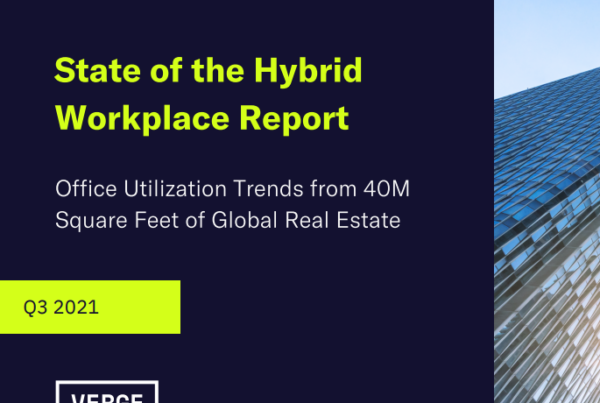600x403 pixels.
Task: Click the "Q3 2021" text label
Action: coord(61,307)
